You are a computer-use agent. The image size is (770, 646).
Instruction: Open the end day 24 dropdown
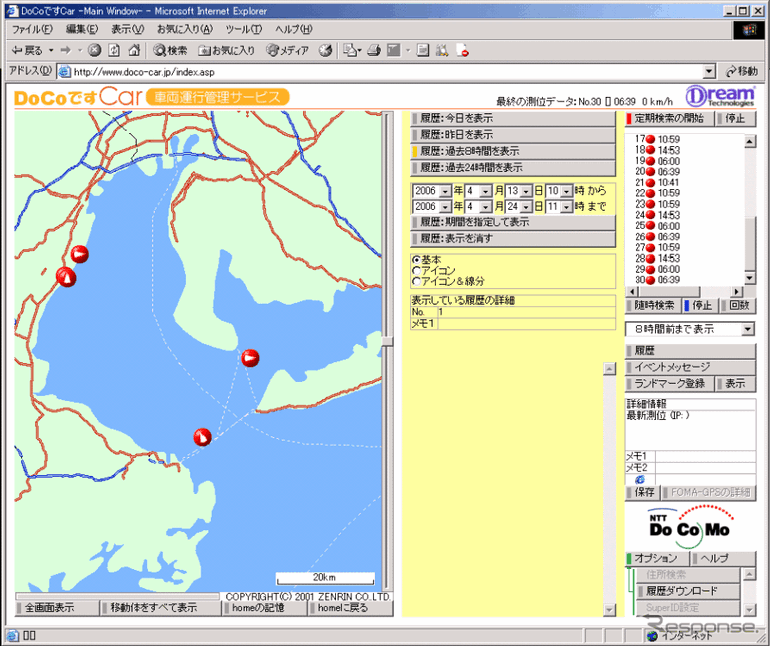pos(526,207)
